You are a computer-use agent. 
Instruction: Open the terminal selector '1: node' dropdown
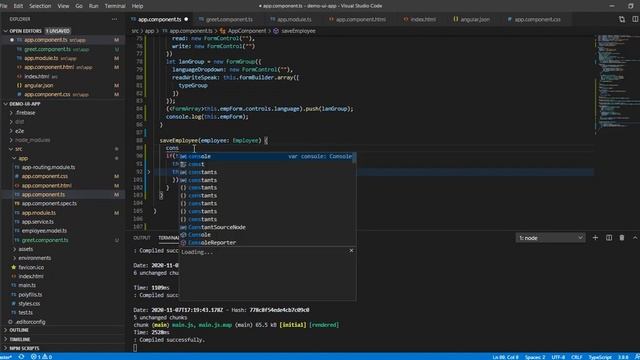[x=550, y=238]
